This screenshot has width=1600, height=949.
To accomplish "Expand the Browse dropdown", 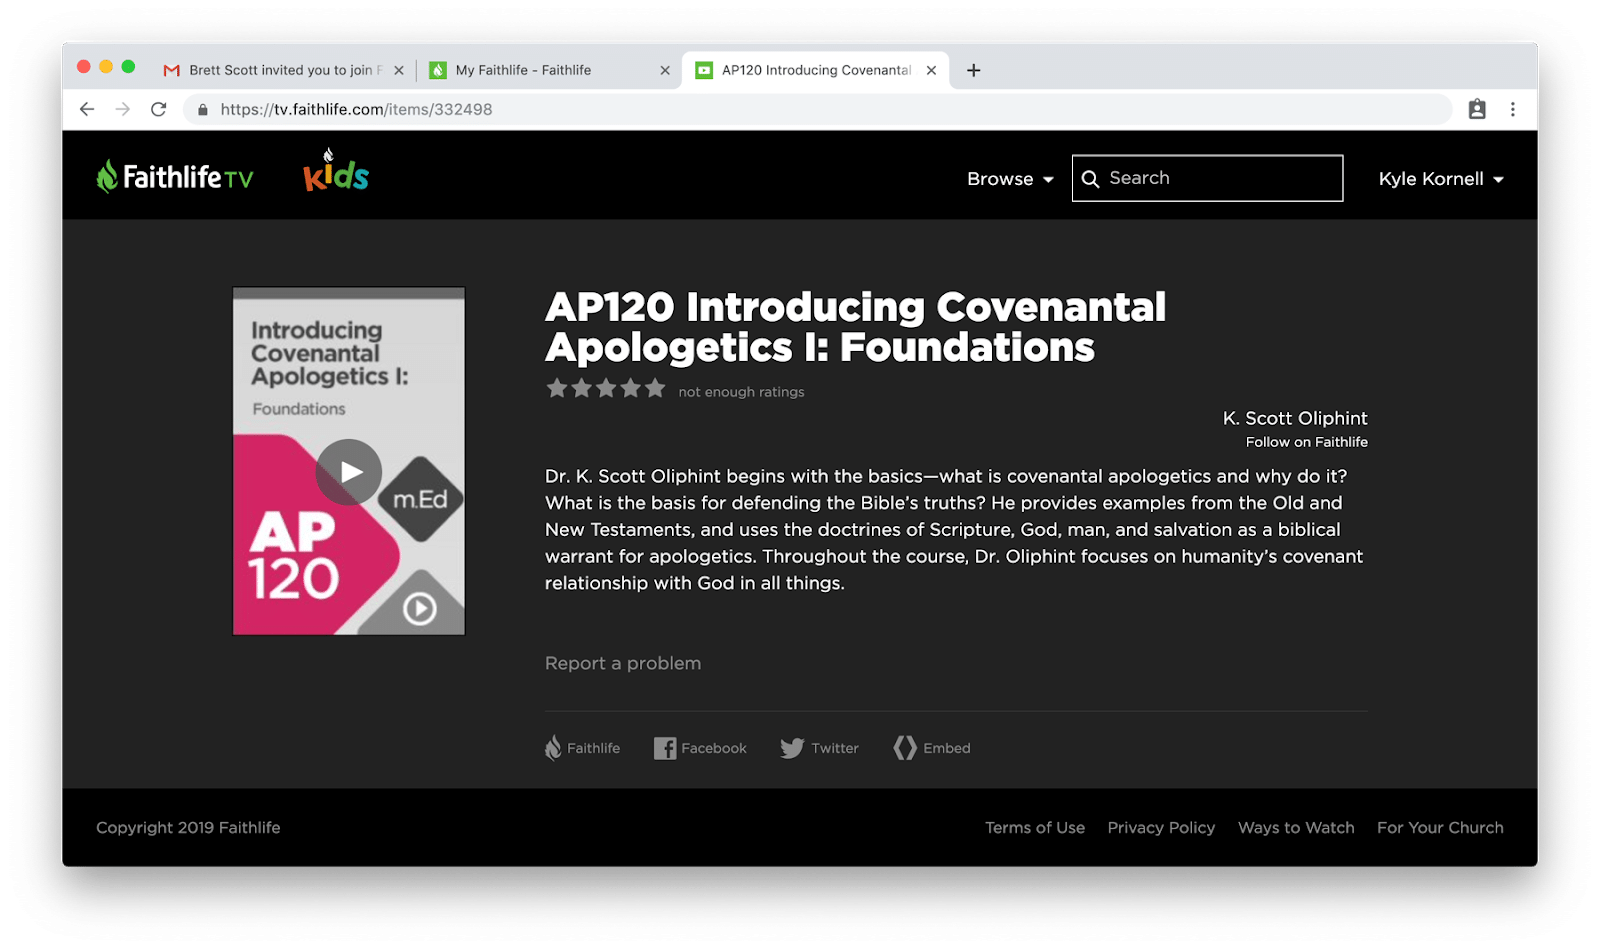I will (1010, 179).
